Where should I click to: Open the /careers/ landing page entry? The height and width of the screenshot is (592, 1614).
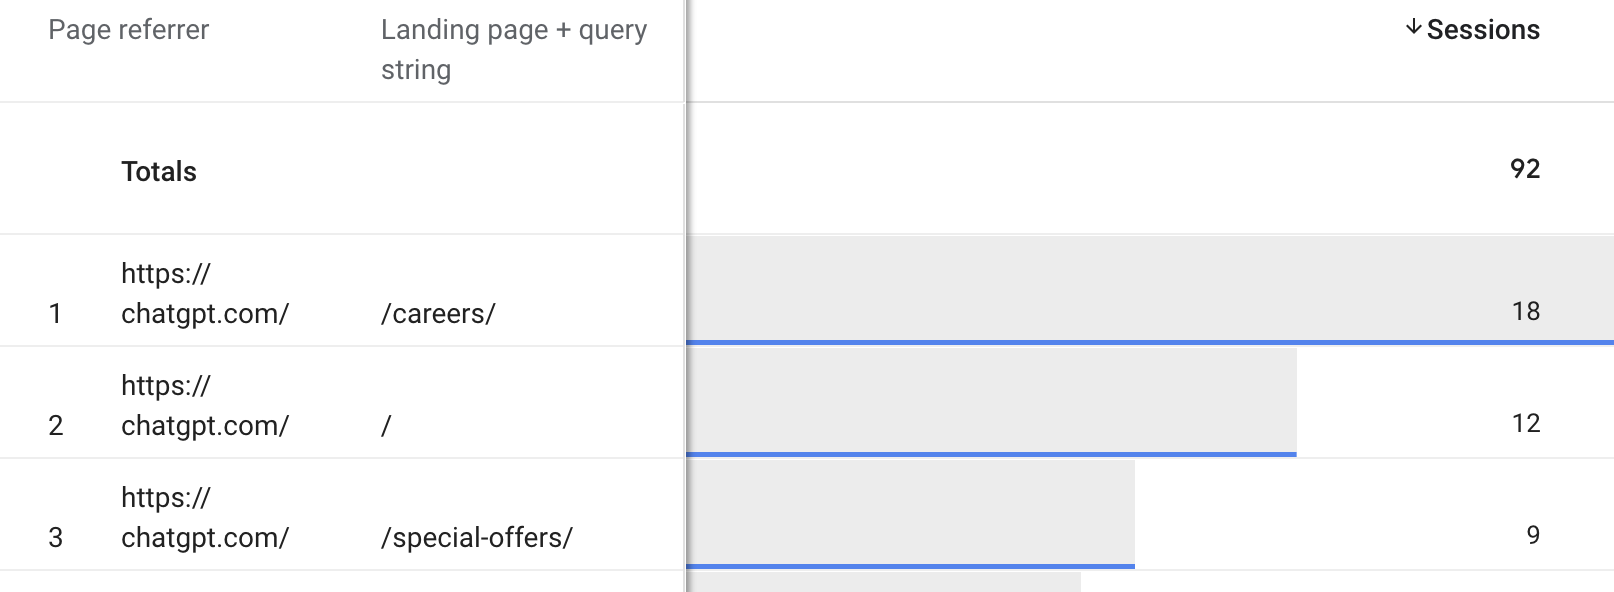coord(438,314)
